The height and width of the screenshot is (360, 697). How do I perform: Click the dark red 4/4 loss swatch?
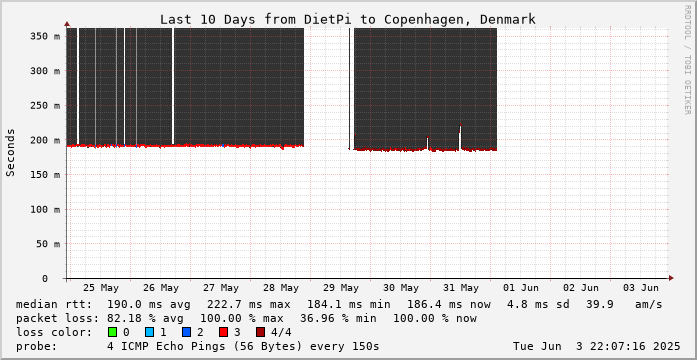point(261,332)
